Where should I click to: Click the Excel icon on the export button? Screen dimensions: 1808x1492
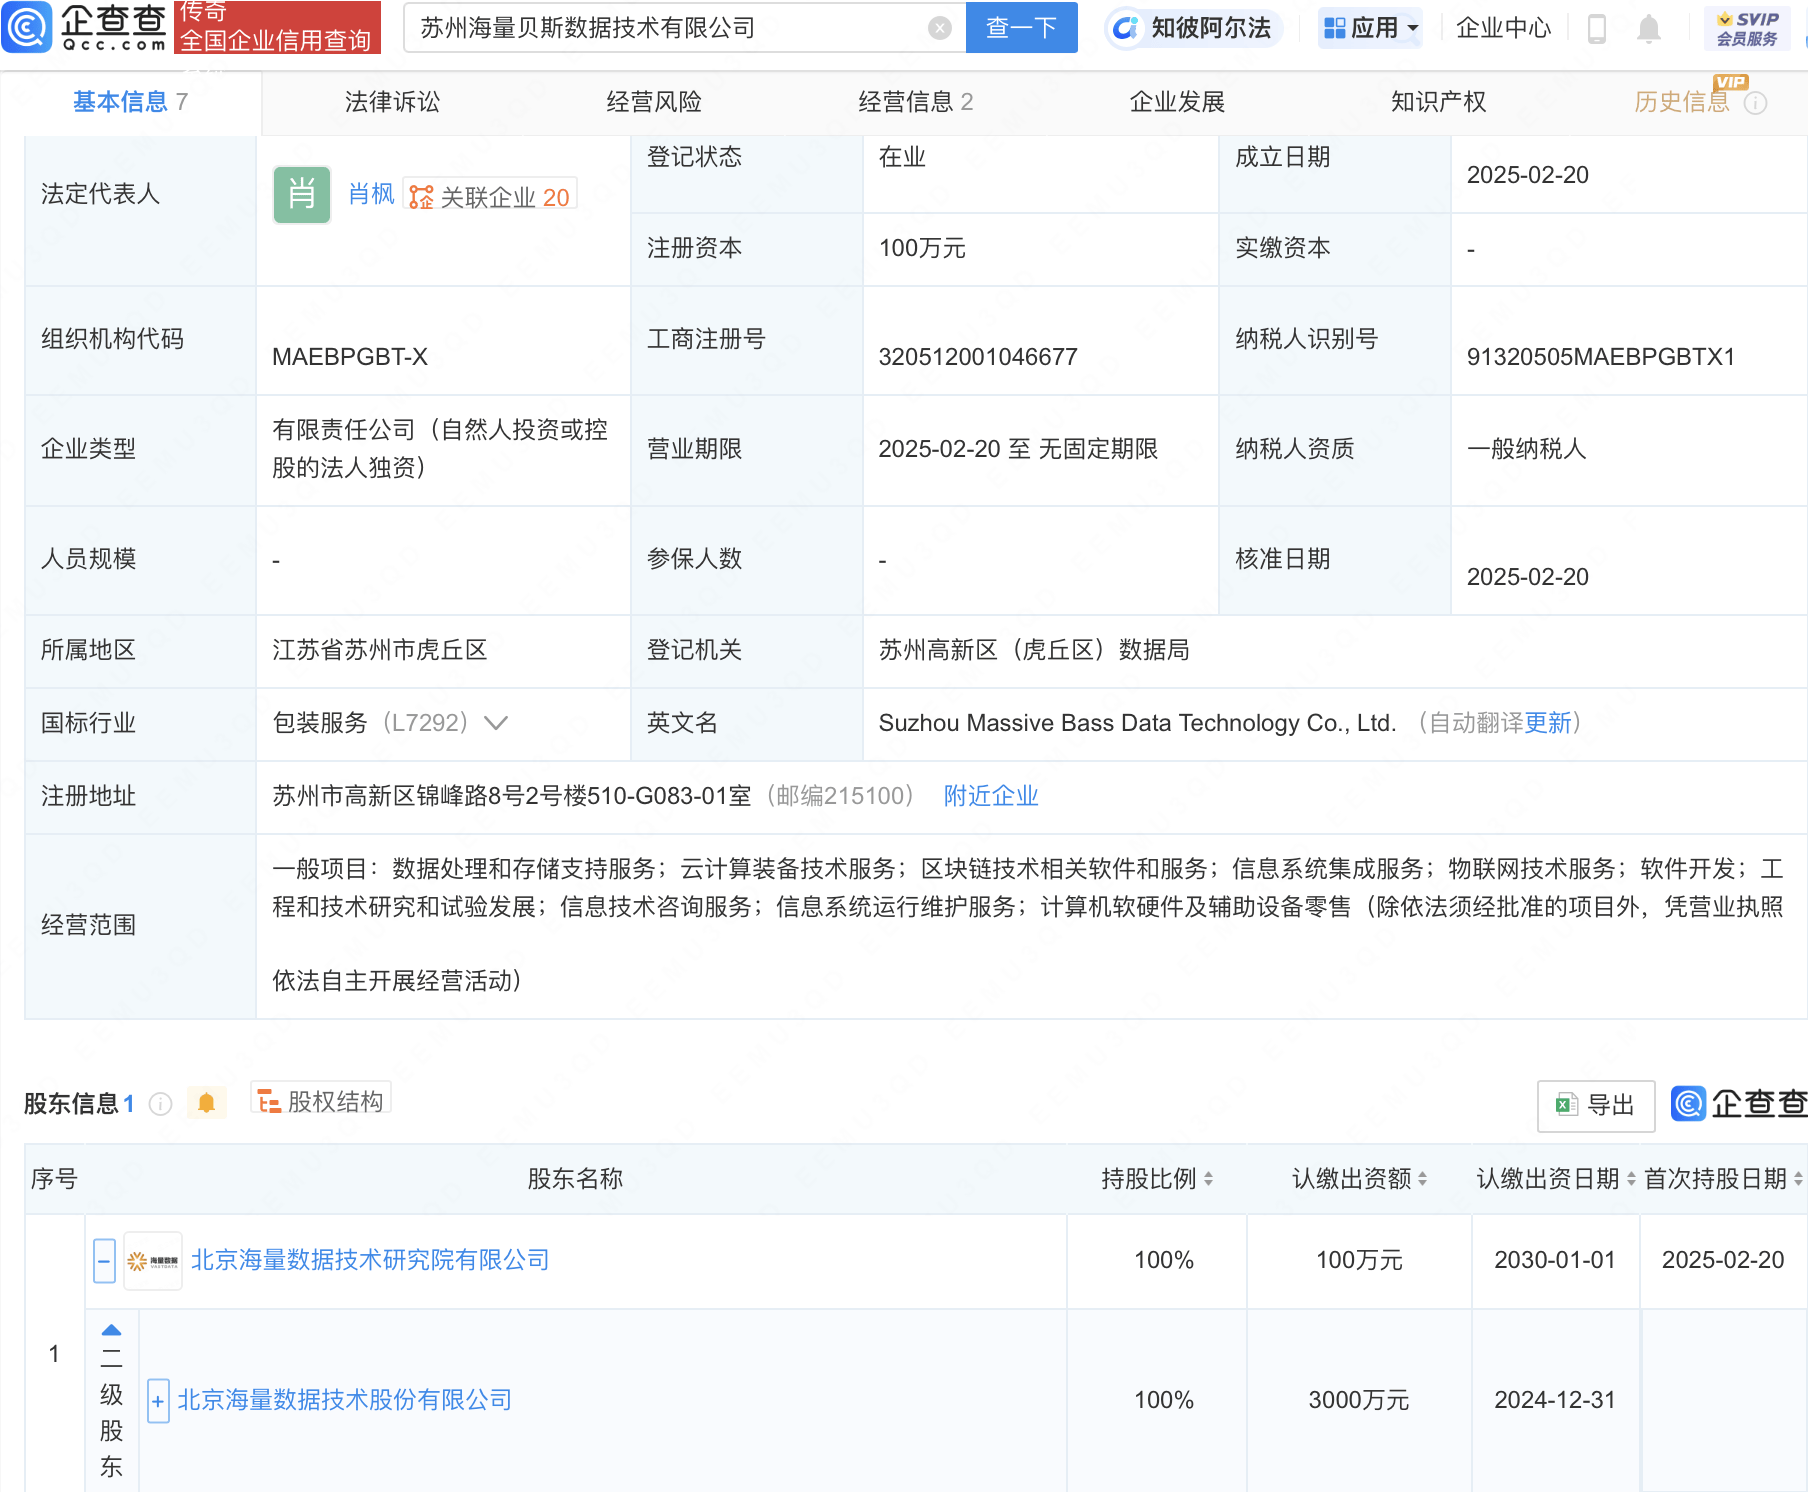coord(1566,1105)
